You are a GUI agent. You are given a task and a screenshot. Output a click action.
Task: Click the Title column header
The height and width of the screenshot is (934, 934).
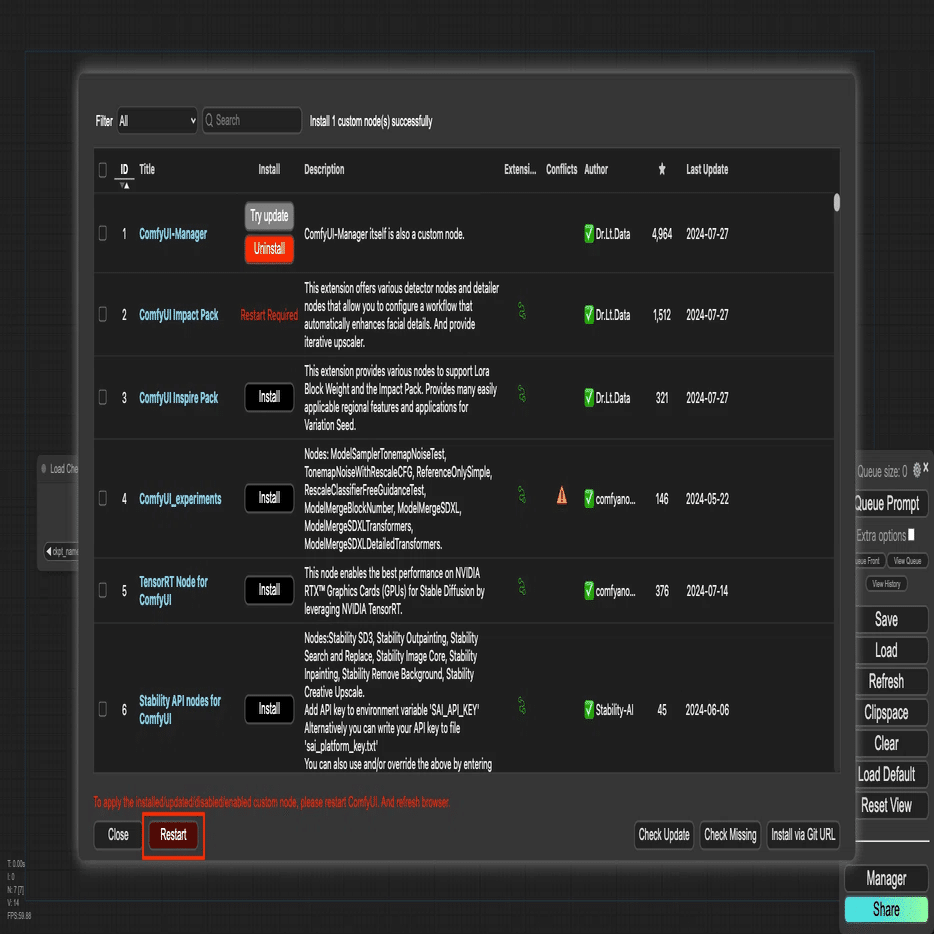(x=147, y=169)
